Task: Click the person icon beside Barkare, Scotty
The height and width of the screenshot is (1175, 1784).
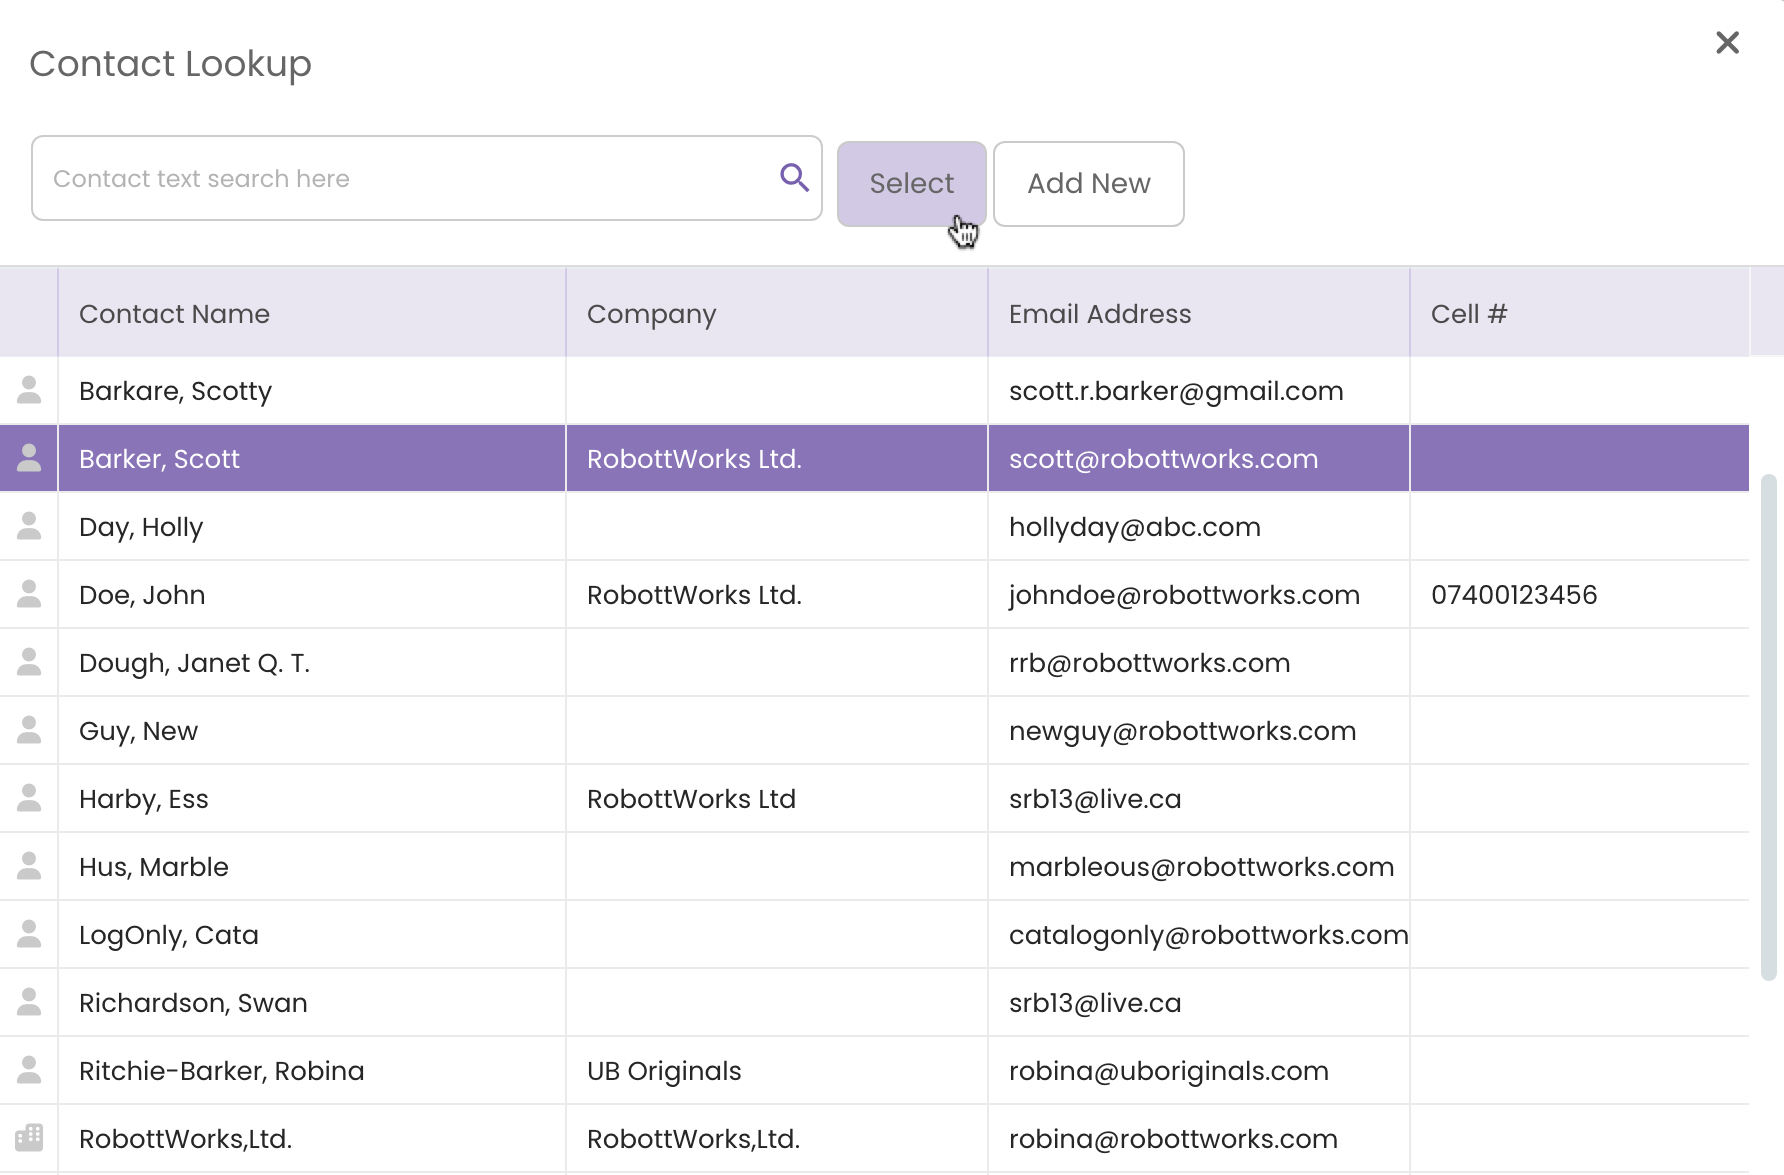Action: [29, 390]
